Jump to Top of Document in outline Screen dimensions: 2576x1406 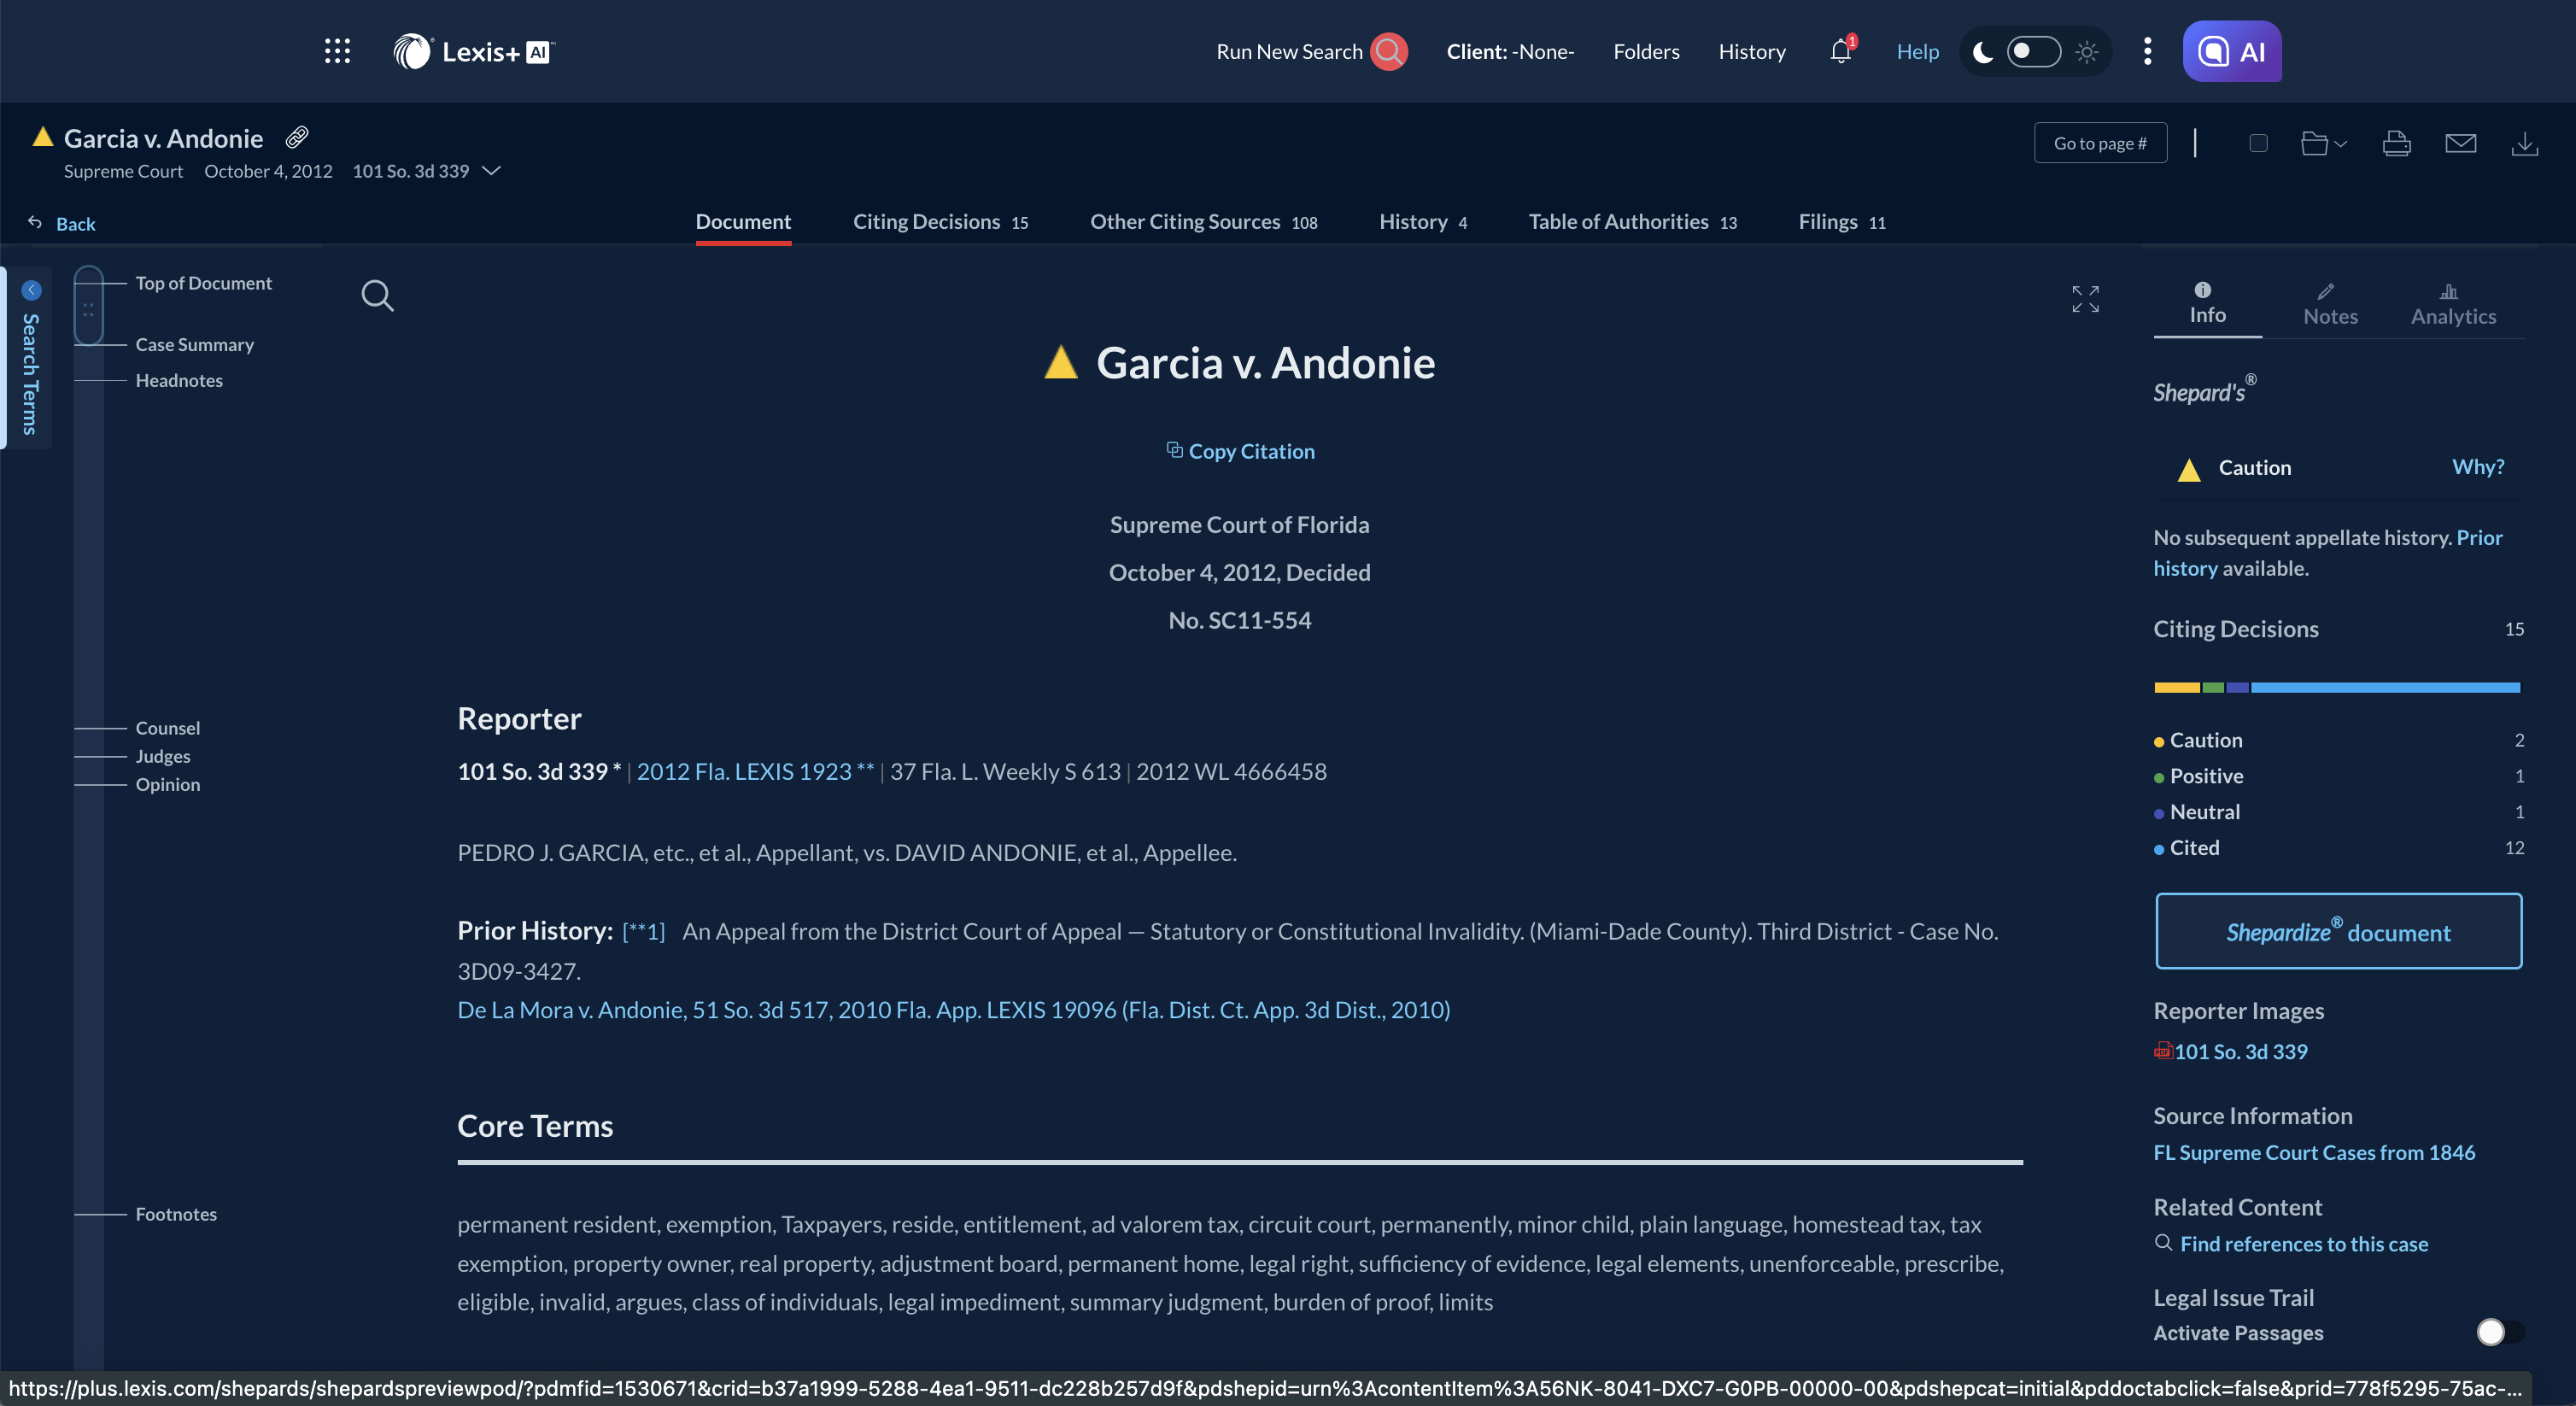click(203, 283)
